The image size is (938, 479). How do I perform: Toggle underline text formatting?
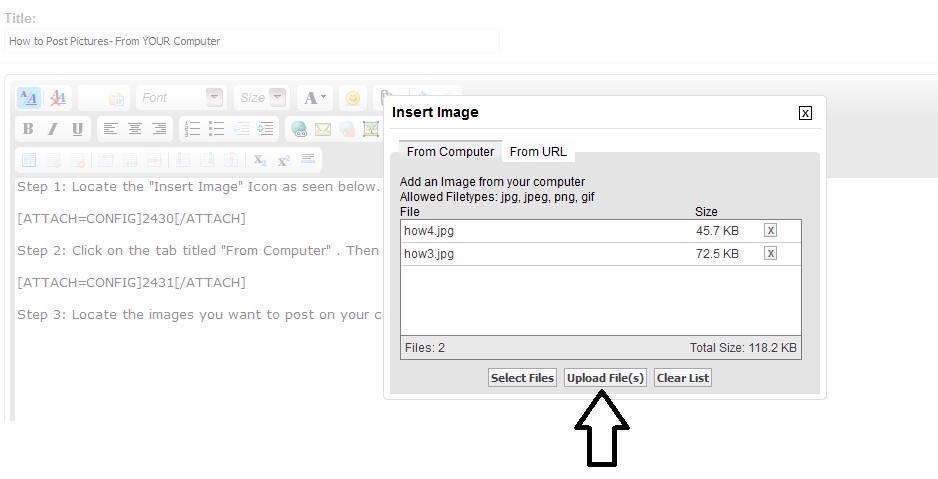[76, 129]
